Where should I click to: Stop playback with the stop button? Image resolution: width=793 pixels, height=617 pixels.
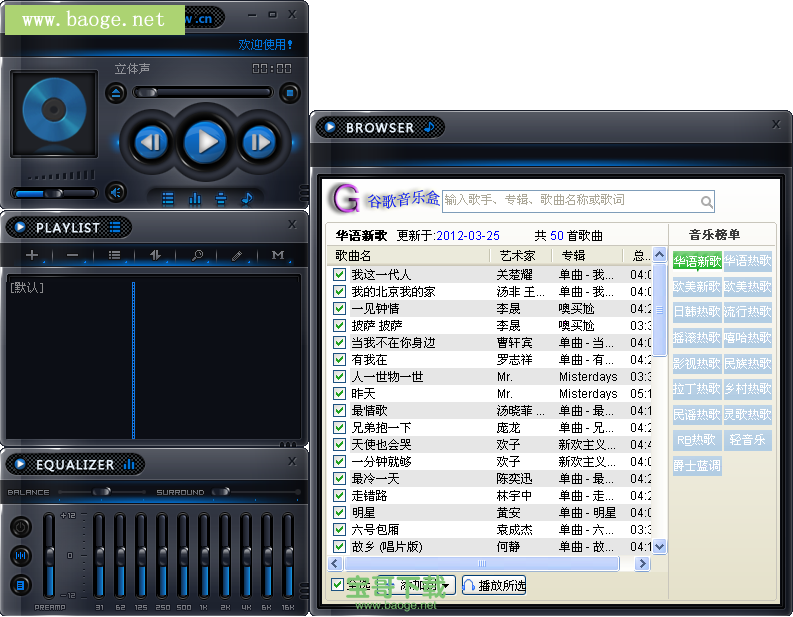tap(290, 93)
